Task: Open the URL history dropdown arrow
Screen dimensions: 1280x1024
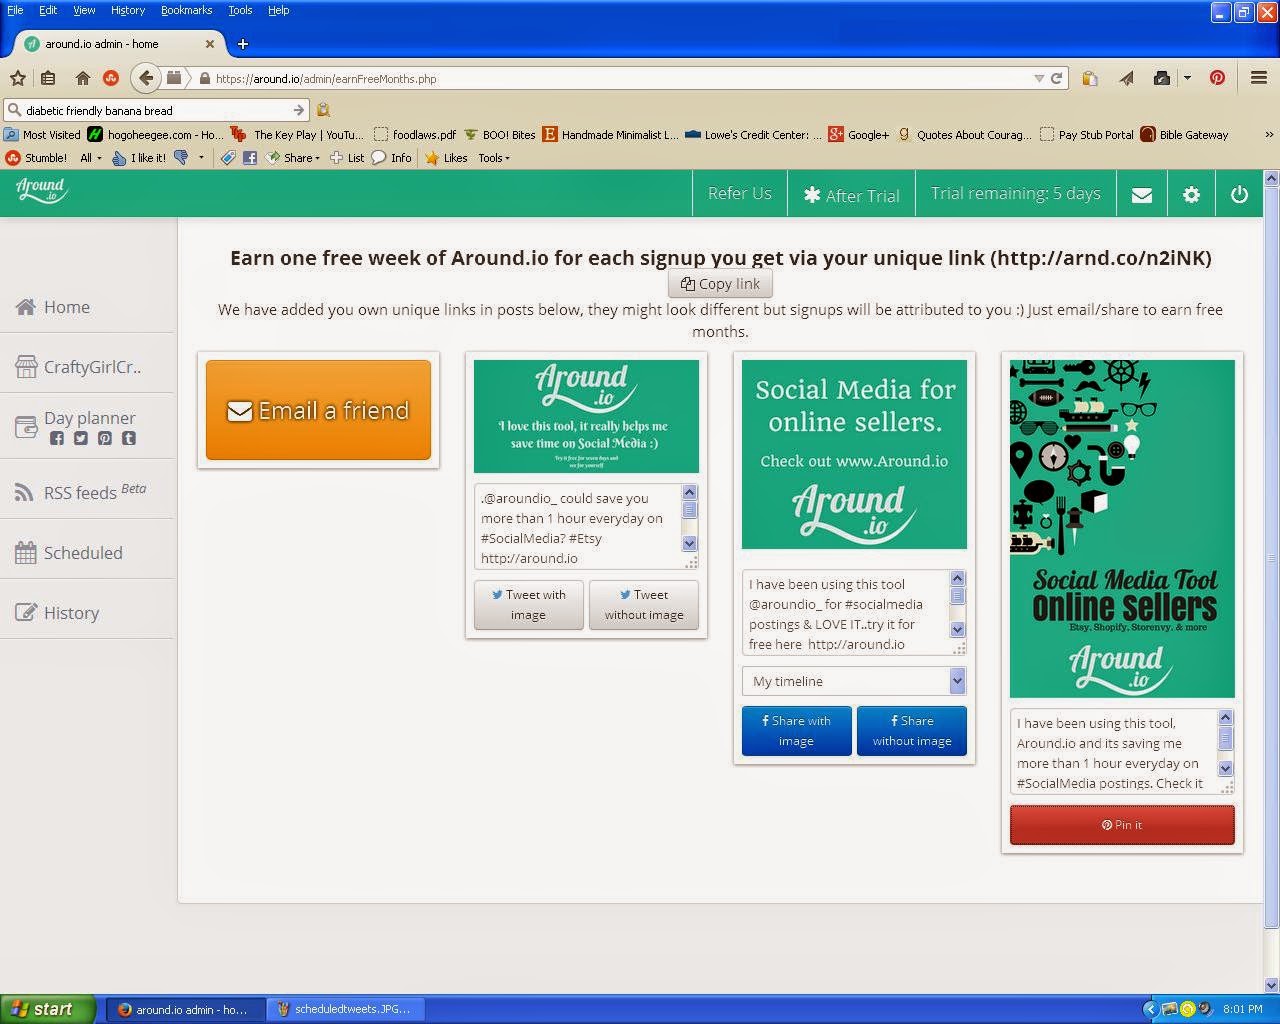Action: tap(1039, 78)
